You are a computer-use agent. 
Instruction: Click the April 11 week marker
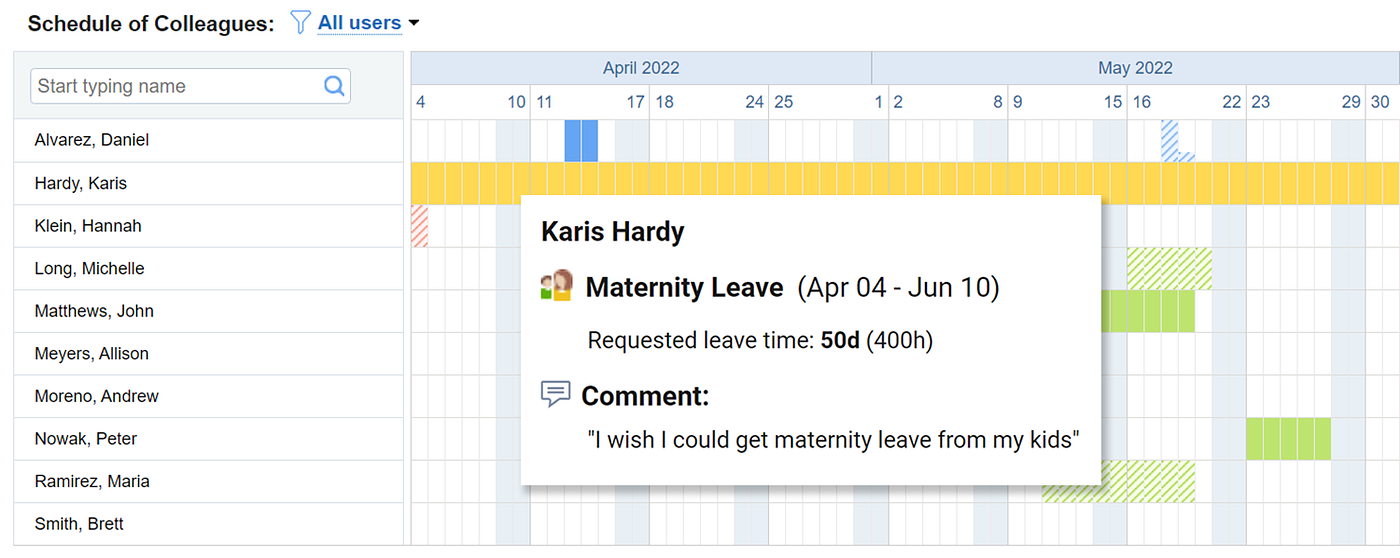(x=544, y=102)
